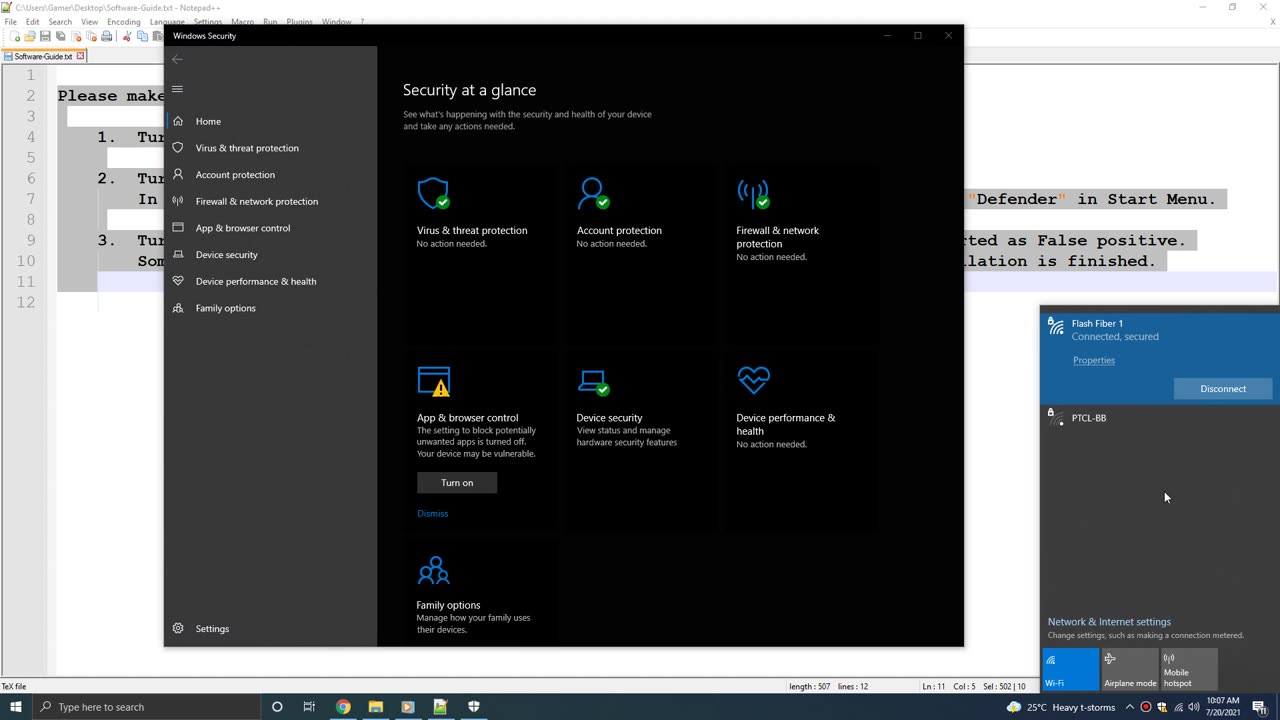
Task: Open the Notepad++ File menu
Action: point(10,21)
